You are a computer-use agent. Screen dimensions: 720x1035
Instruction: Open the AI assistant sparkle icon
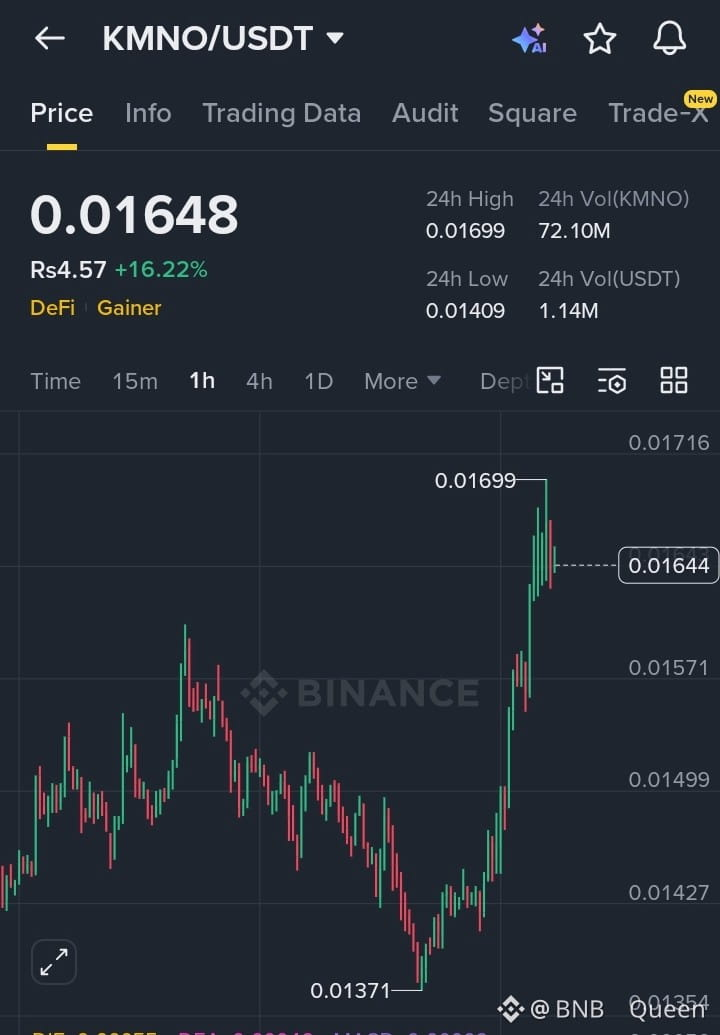click(530, 39)
